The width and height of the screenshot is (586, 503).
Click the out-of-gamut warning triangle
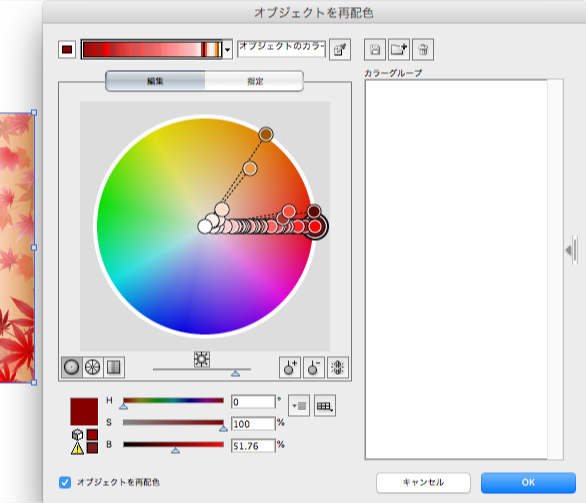click(x=77, y=448)
